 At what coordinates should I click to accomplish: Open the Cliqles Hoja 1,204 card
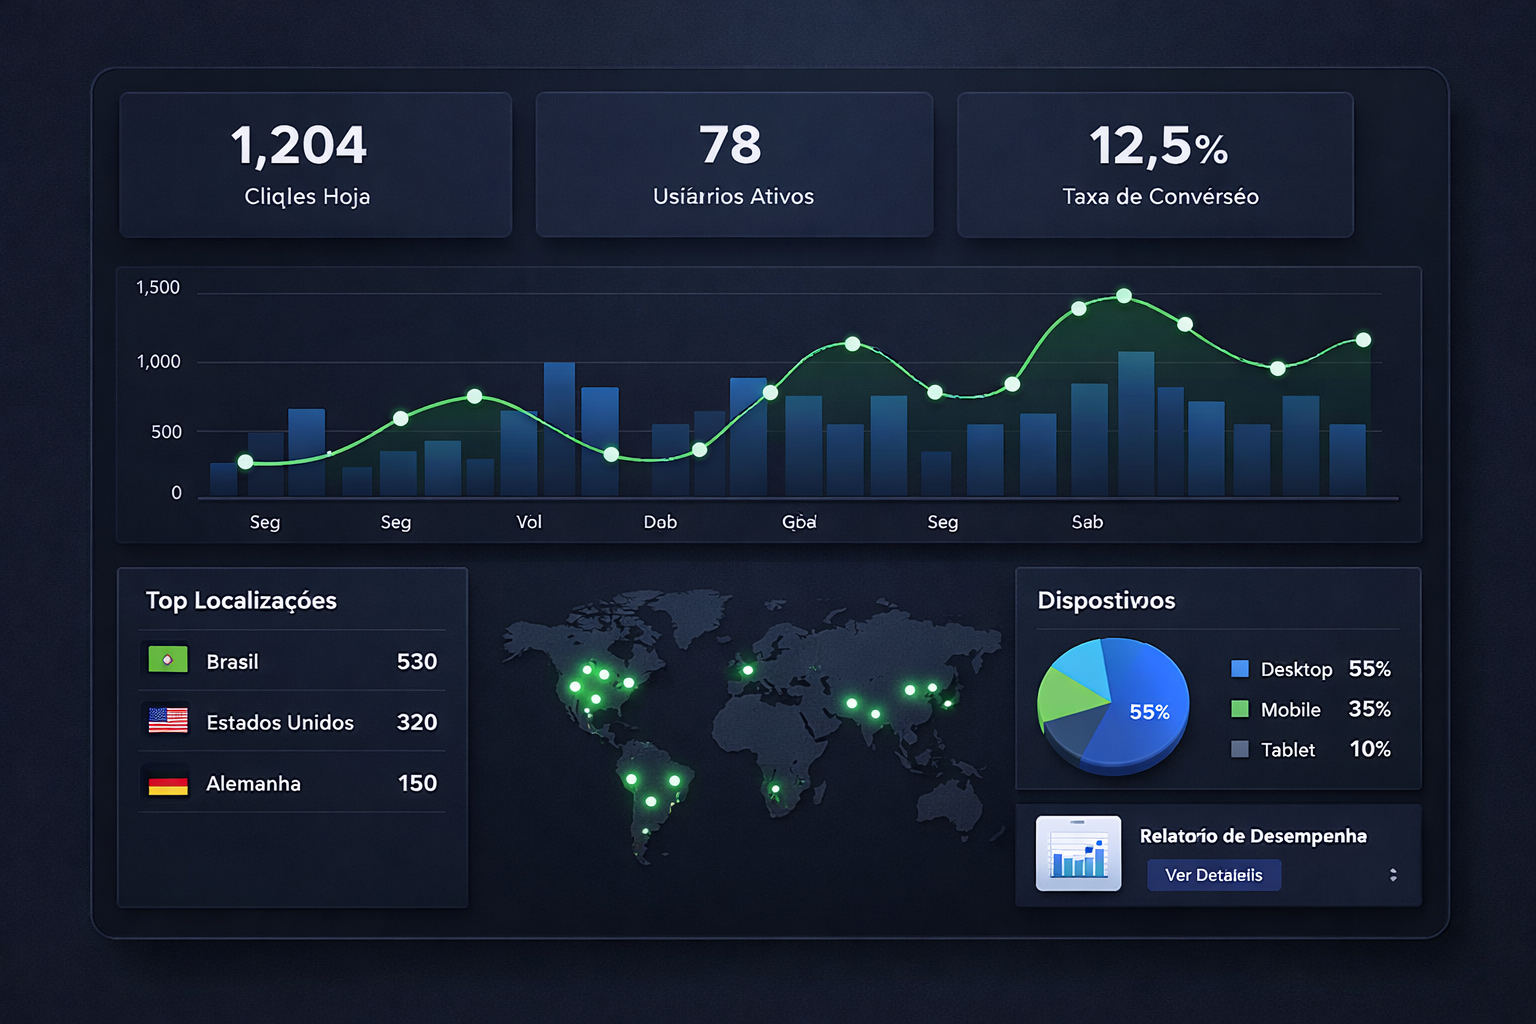pyautogui.click(x=315, y=165)
